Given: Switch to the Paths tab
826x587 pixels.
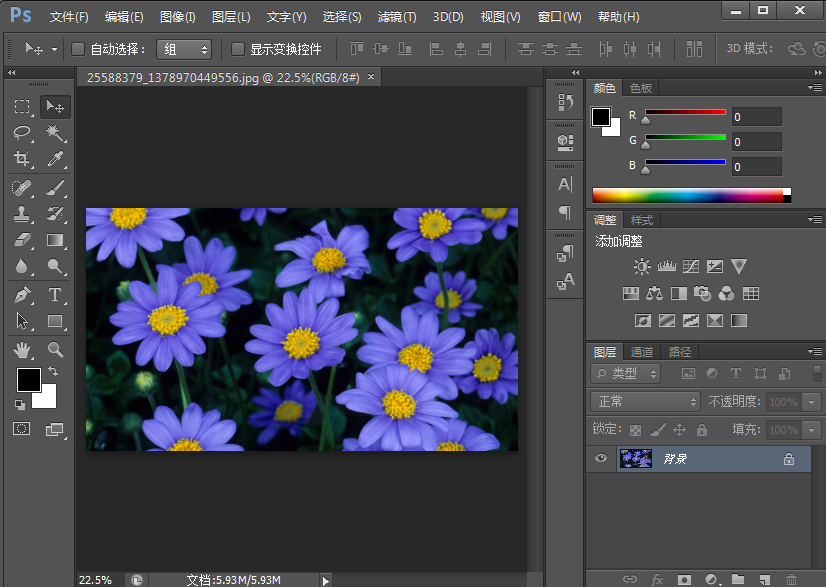Looking at the screenshot, I should (680, 351).
